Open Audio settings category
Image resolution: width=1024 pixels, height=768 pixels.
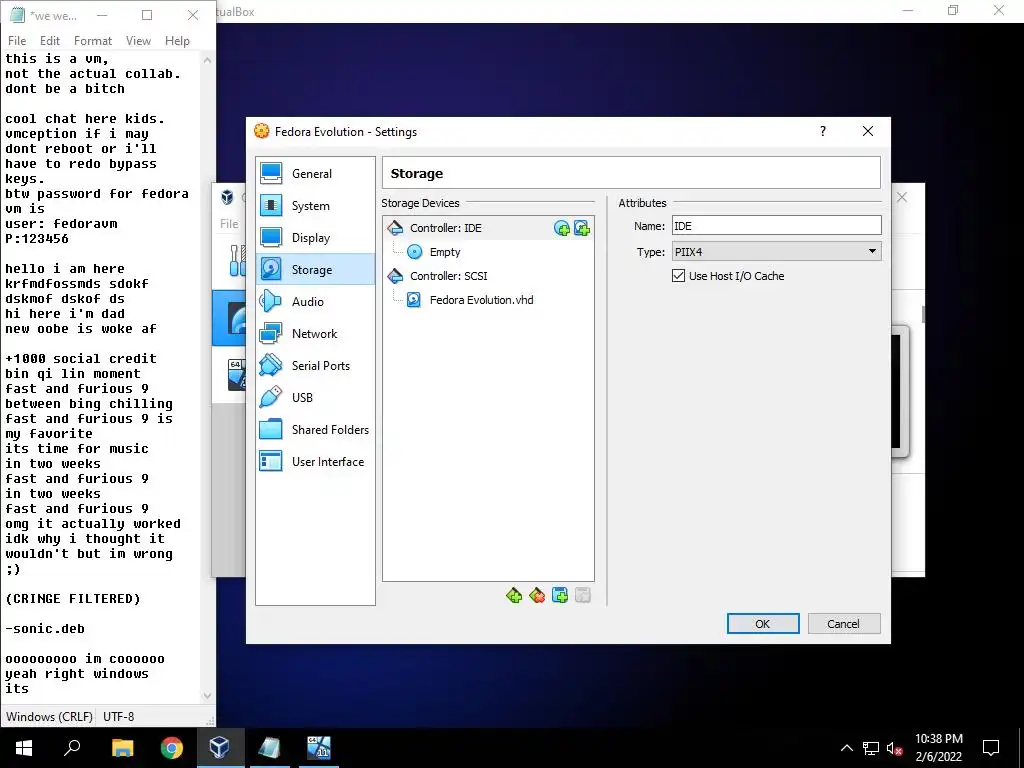[315, 302]
